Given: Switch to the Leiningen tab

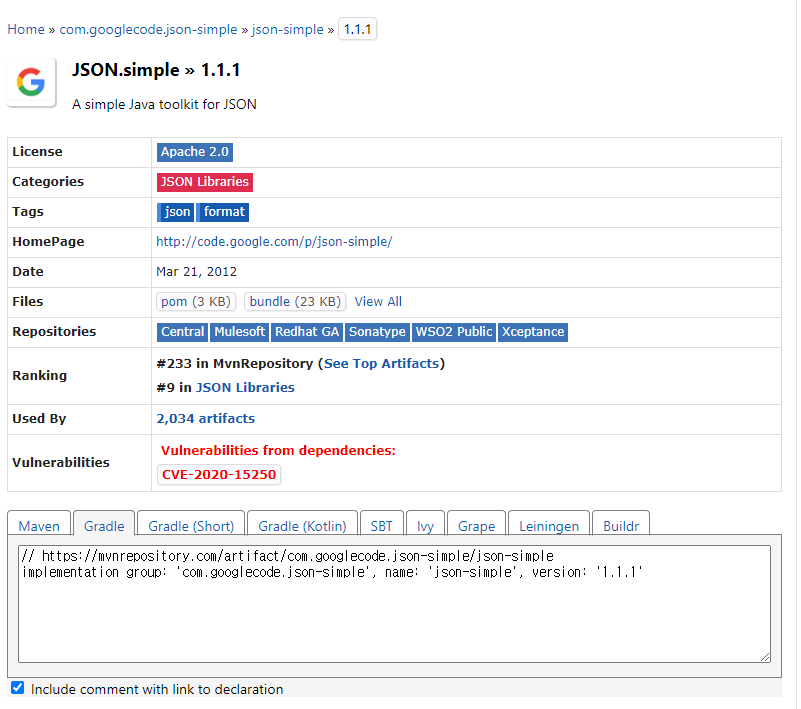Looking at the screenshot, I should coord(549,523).
